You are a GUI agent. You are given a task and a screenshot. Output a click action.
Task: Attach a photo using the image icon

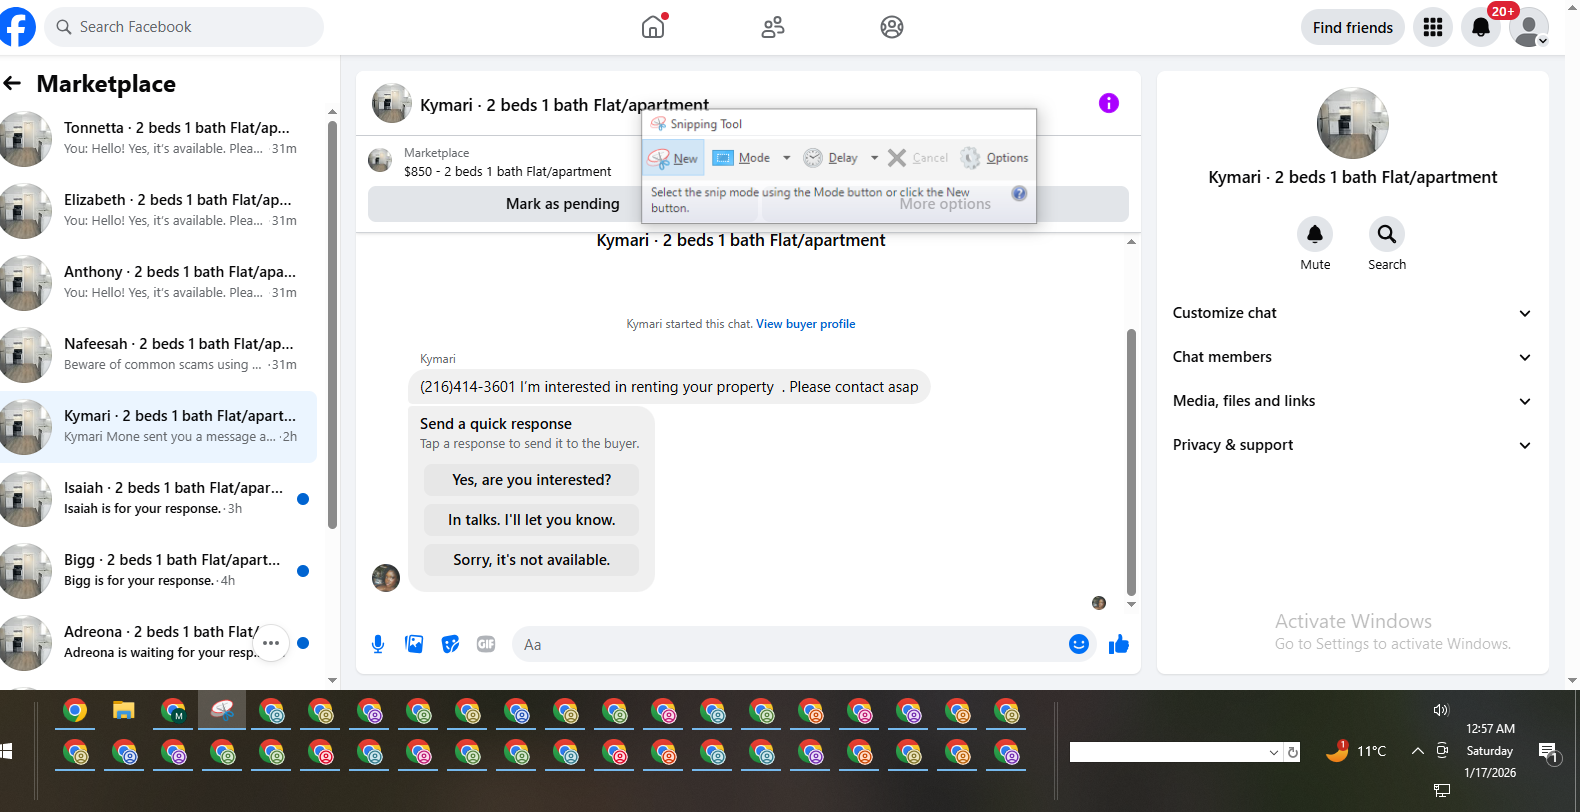[x=414, y=645]
